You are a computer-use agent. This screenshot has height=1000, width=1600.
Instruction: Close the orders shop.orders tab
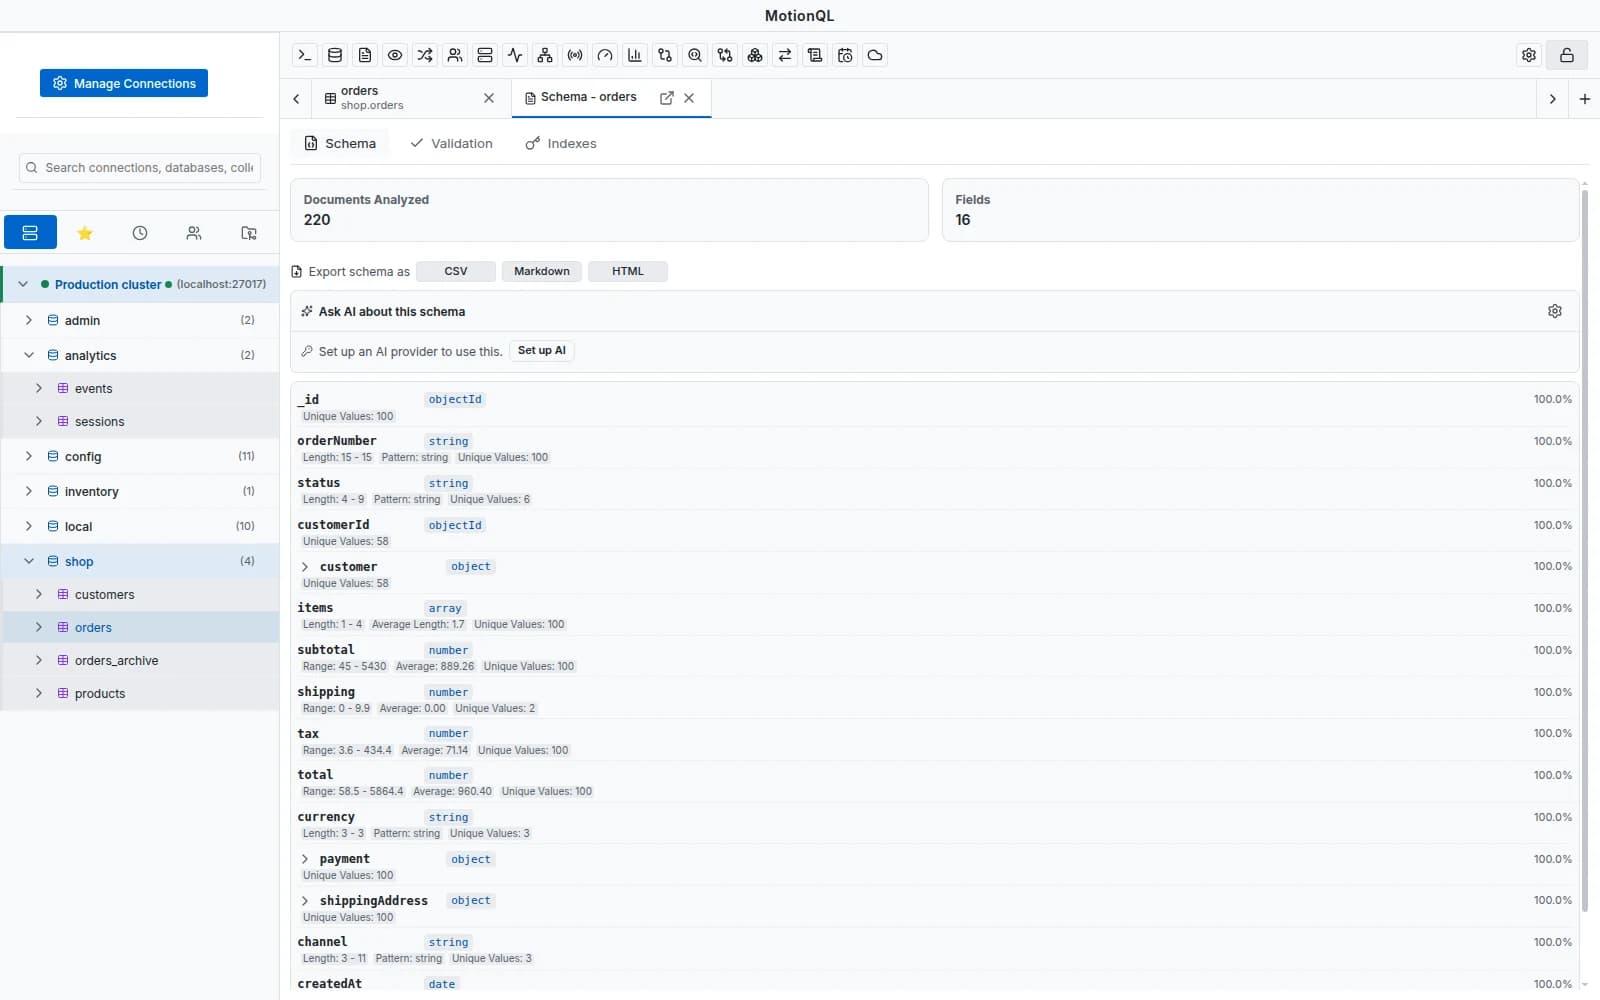(x=489, y=98)
